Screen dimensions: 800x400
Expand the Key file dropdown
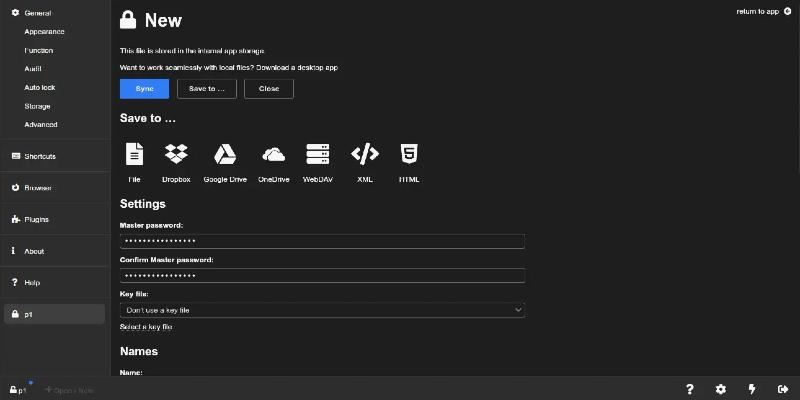tap(322, 310)
